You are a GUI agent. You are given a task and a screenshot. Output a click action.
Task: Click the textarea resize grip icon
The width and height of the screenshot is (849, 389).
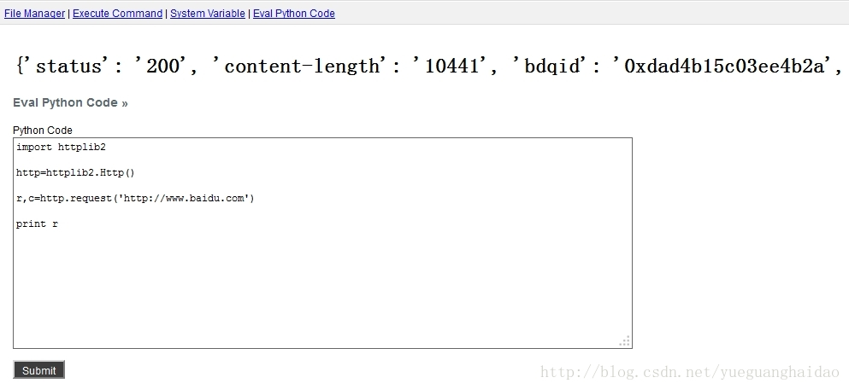click(x=625, y=341)
